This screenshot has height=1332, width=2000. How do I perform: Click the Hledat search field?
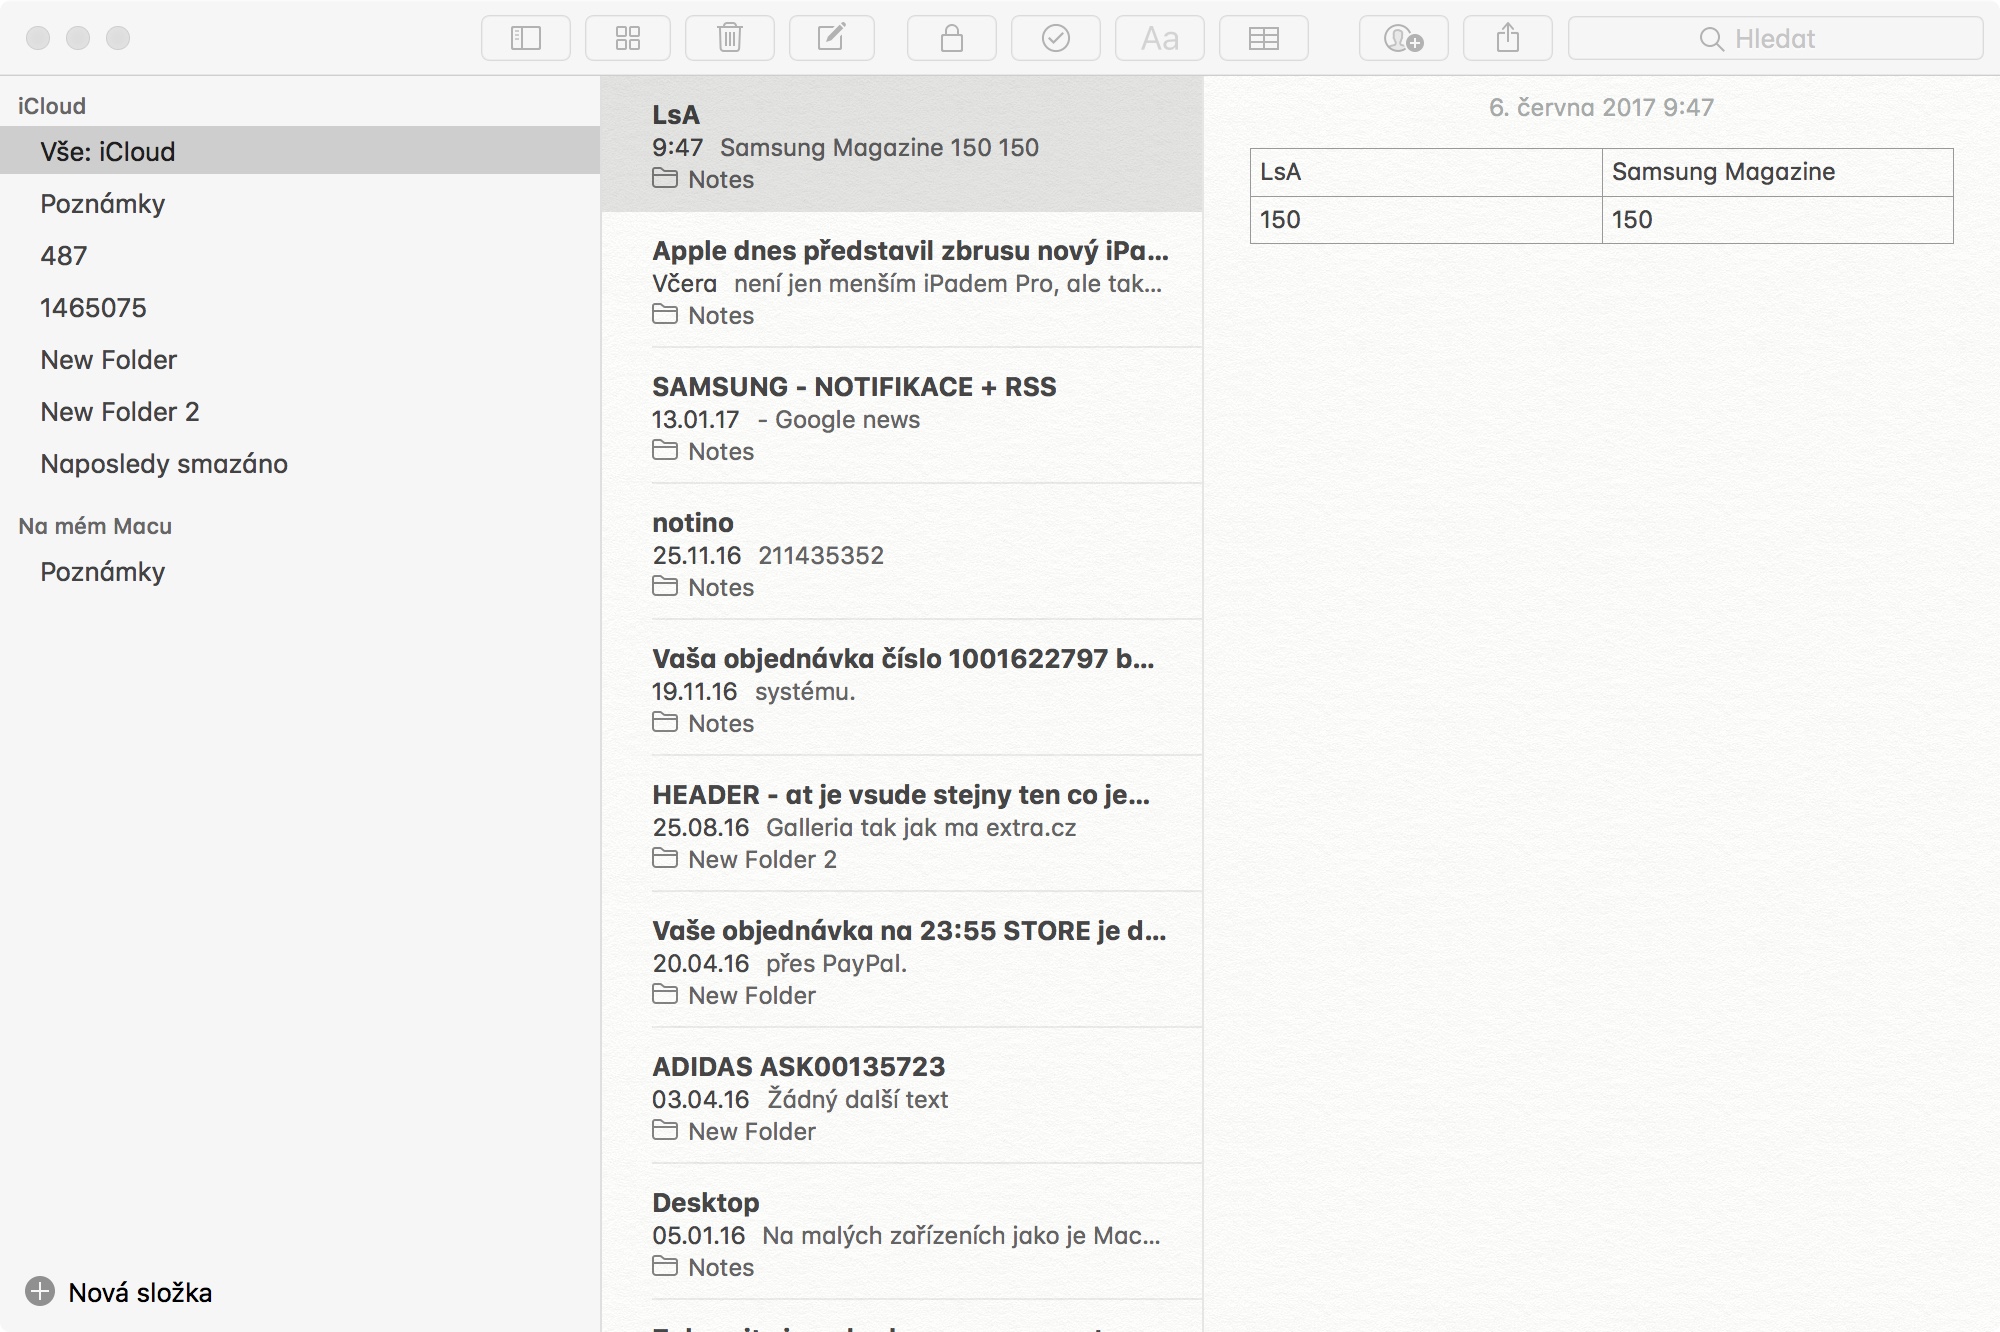(x=1775, y=39)
